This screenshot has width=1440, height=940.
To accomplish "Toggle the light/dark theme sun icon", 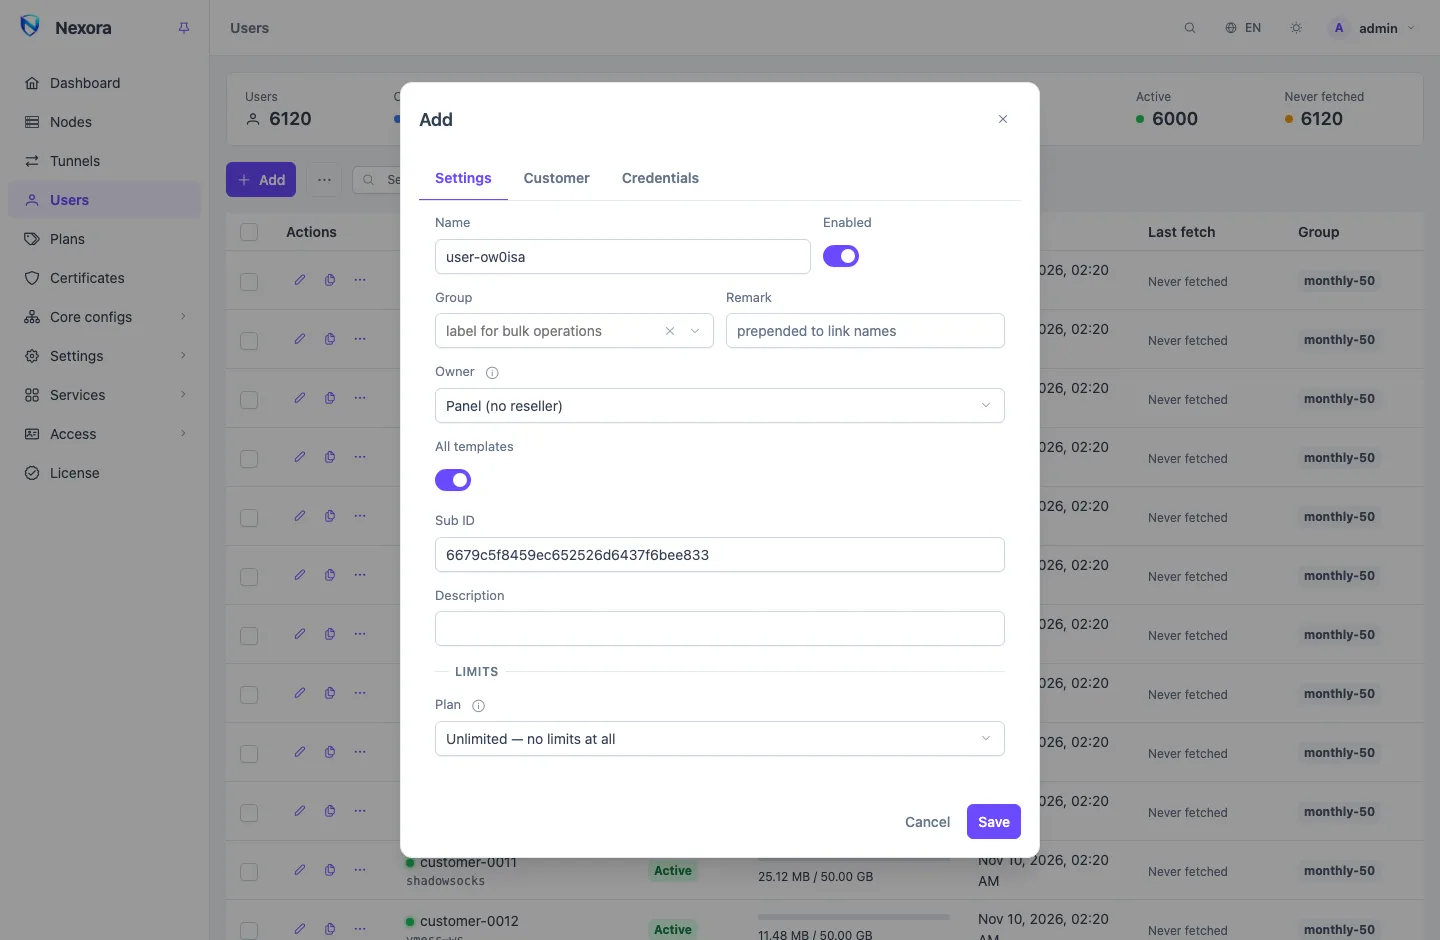I will [1296, 28].
